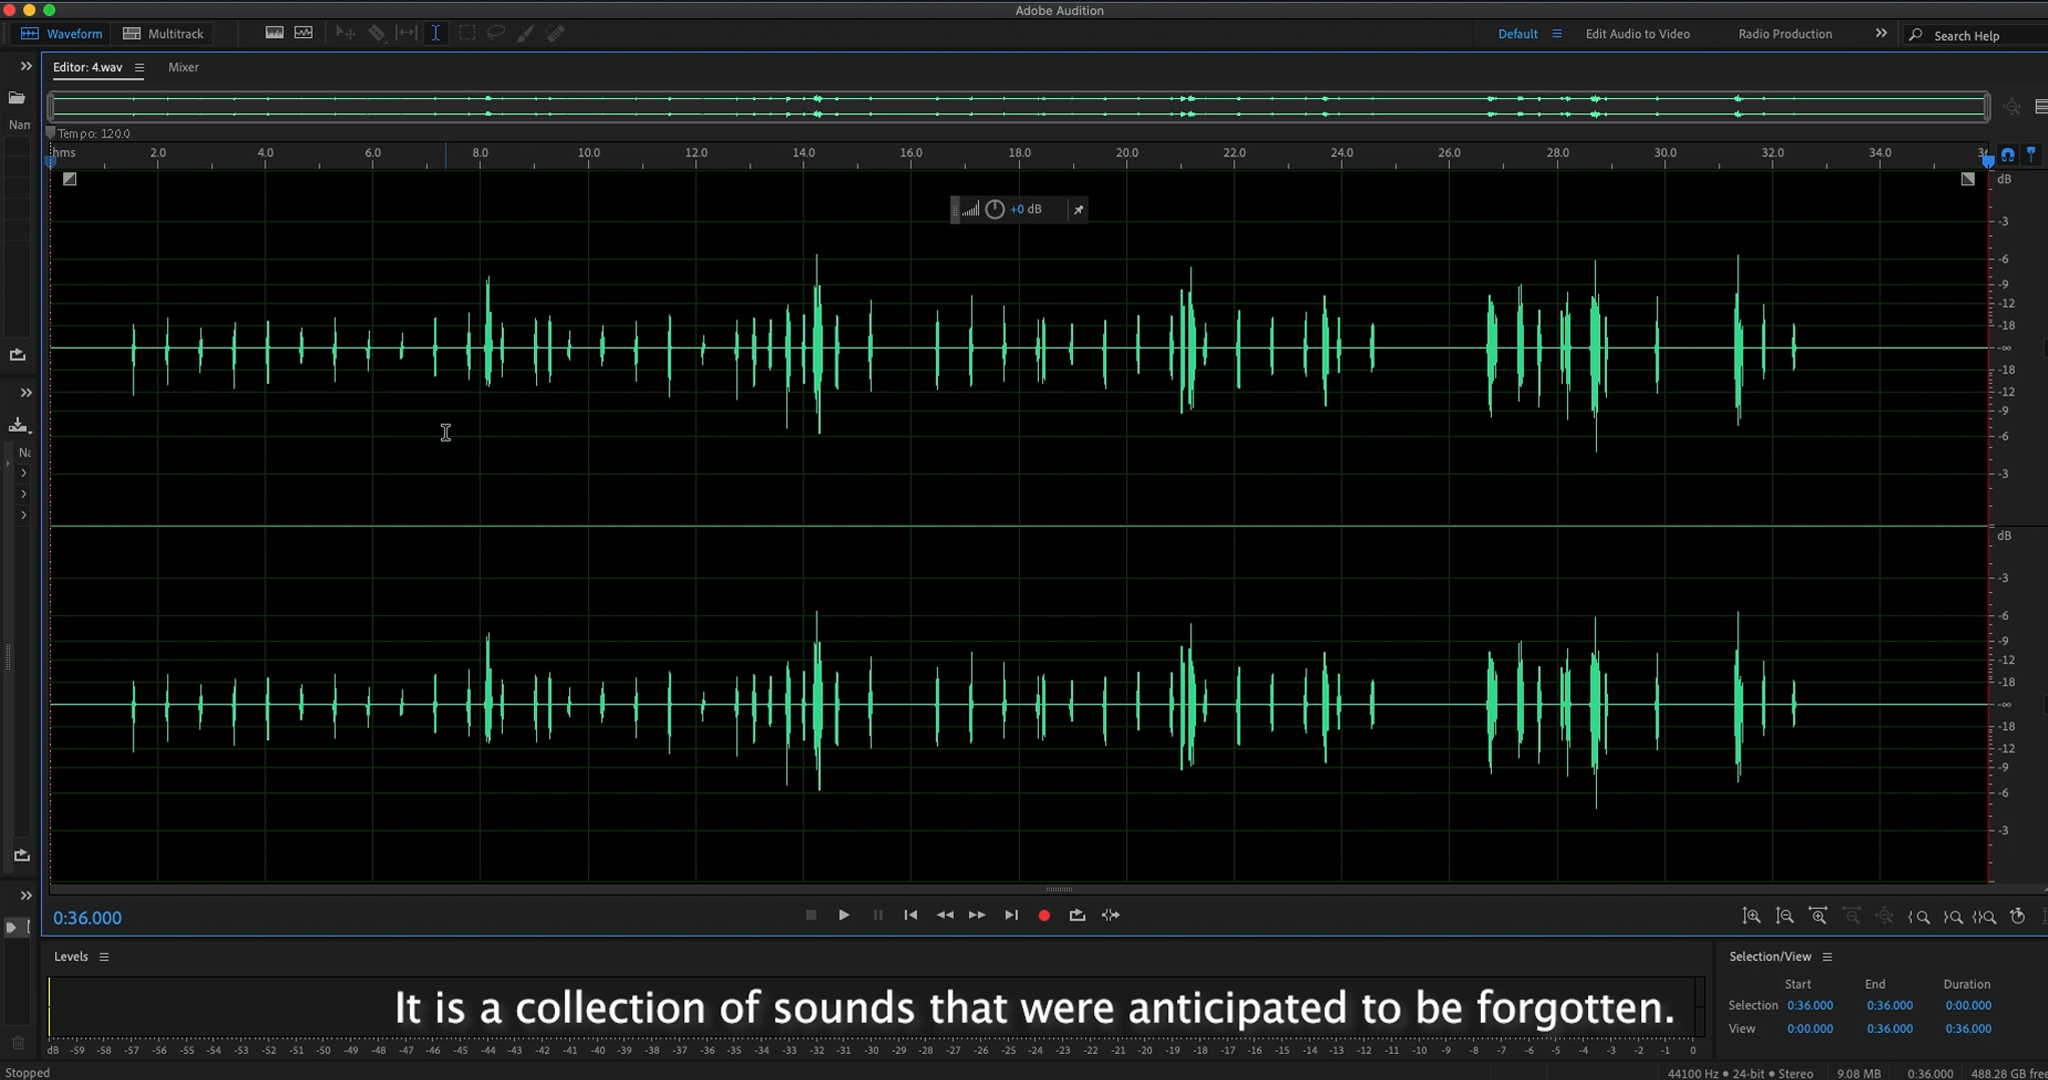Open the Editor 4.wav panel menu
2048x1080 pixels.
(x=139, y=68)
